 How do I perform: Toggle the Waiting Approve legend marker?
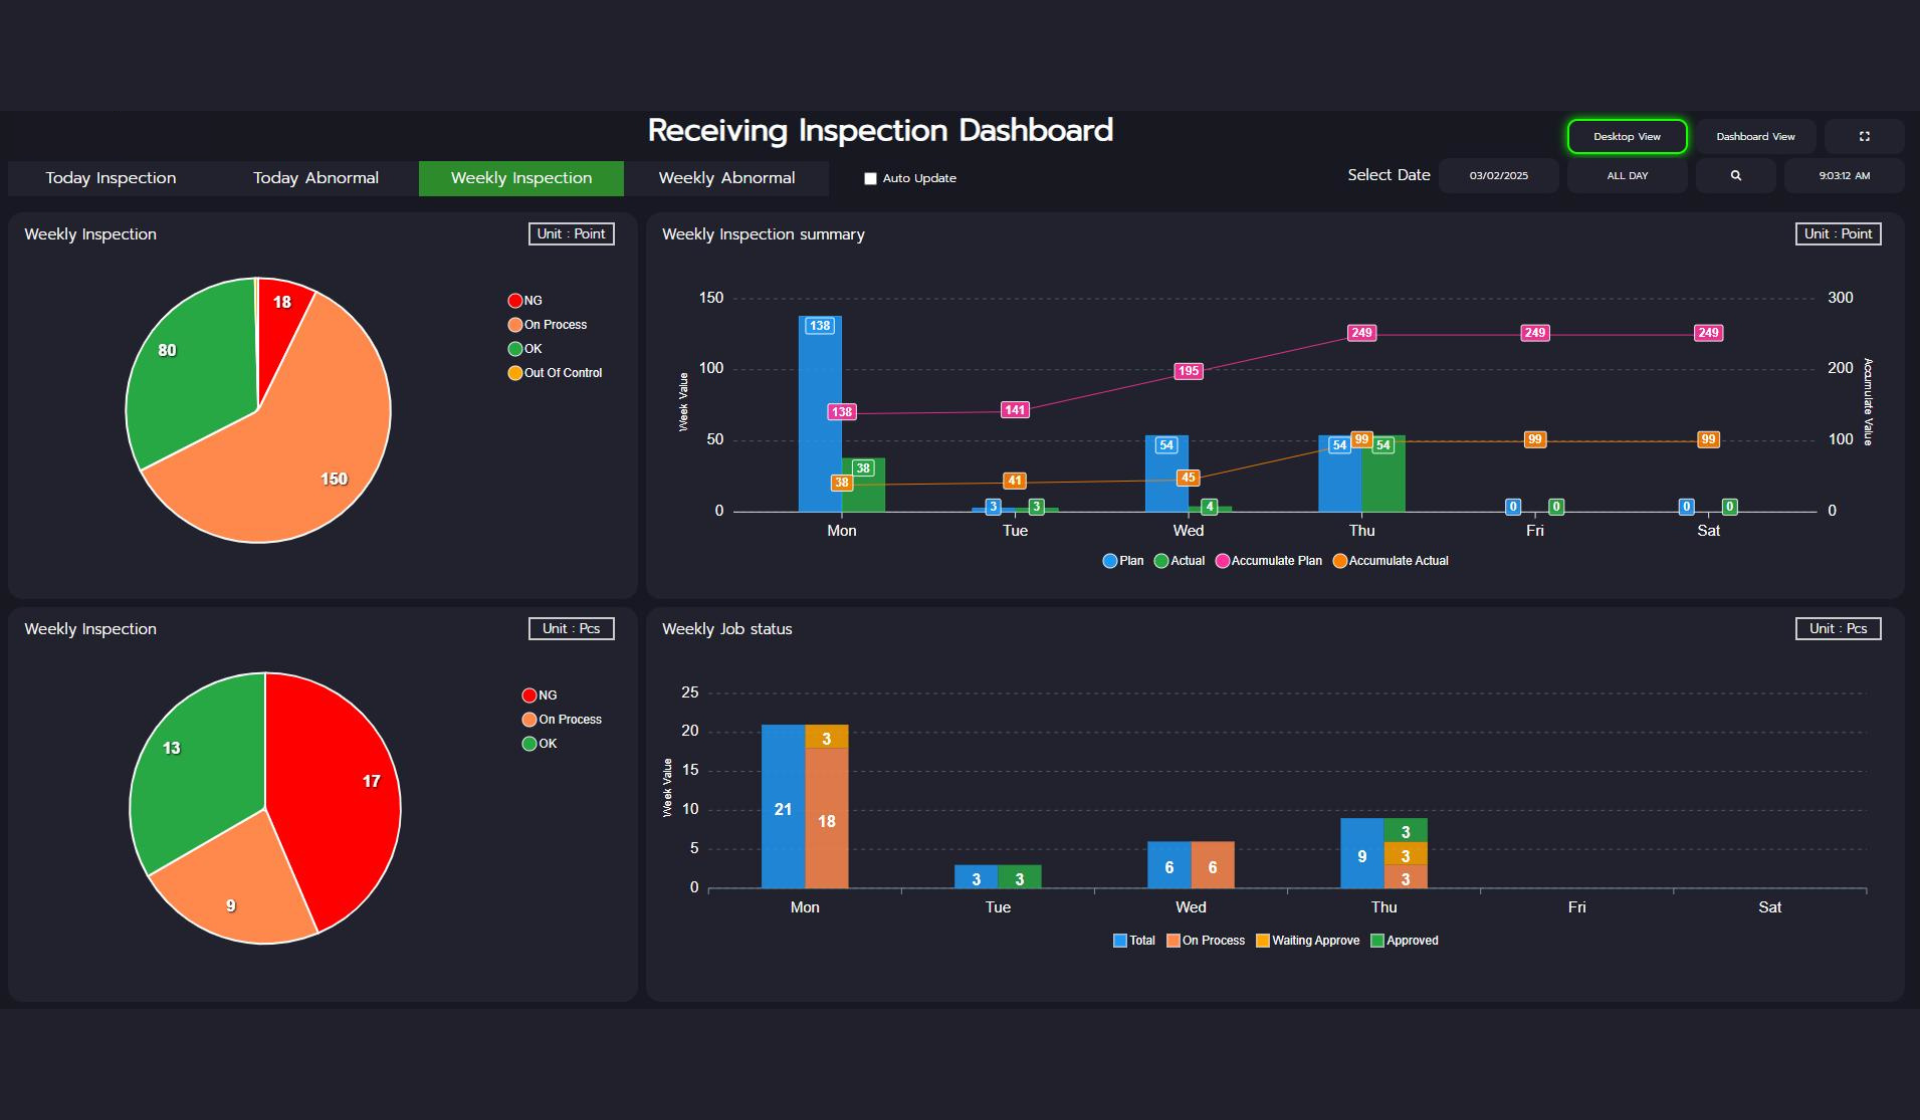(x=1262, y=940)
